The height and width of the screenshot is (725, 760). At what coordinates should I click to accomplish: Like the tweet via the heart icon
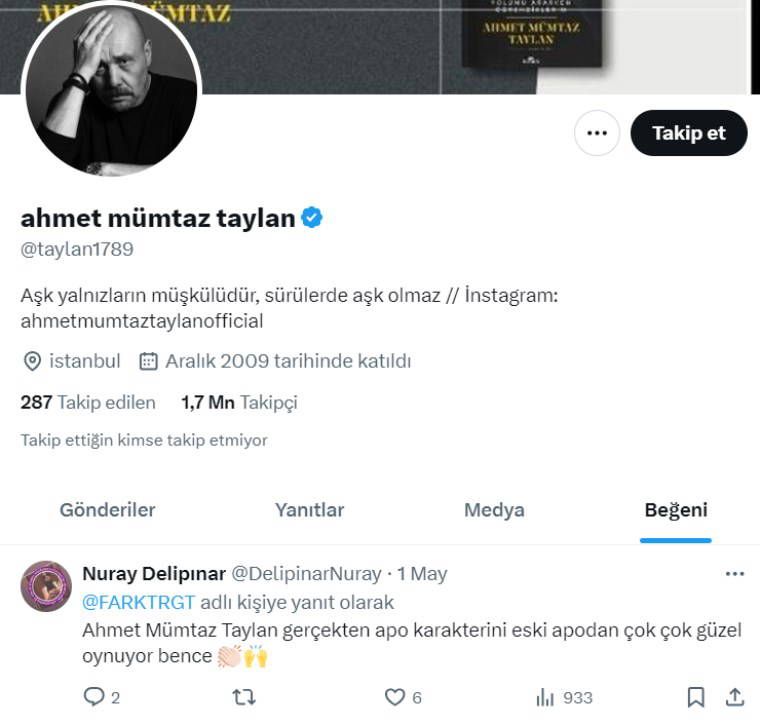[396, 697]
